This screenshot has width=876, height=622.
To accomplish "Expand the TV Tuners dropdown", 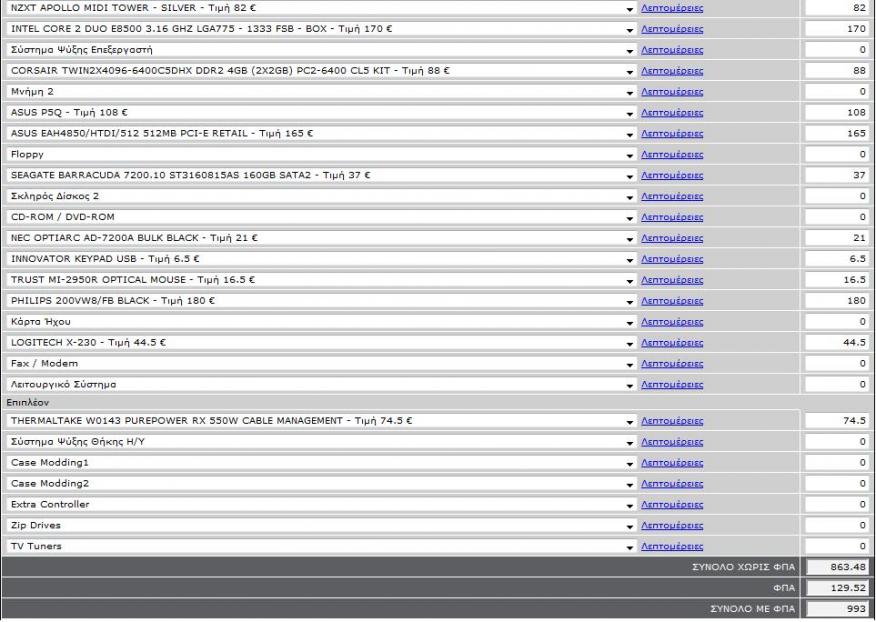I will (320, 547).
